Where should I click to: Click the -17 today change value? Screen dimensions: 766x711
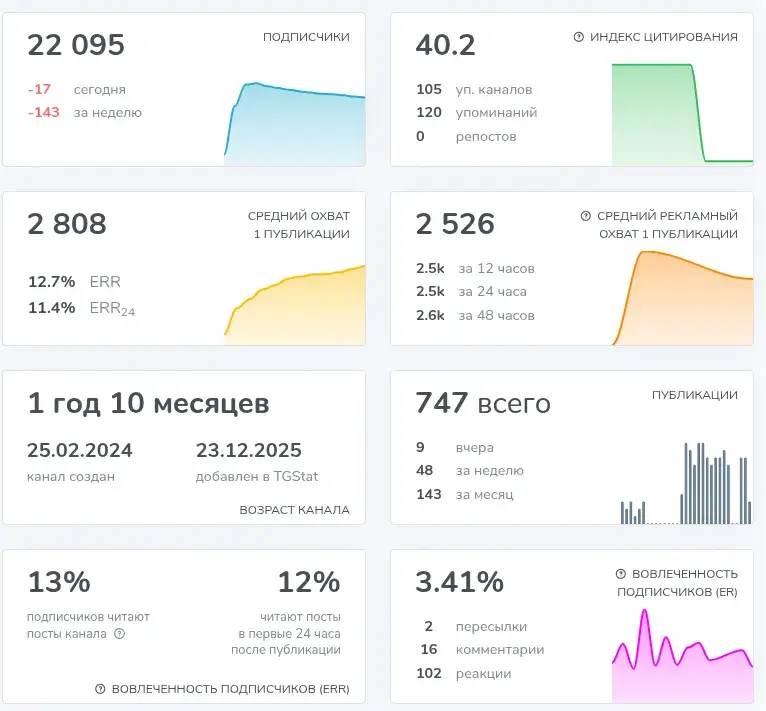40,89
